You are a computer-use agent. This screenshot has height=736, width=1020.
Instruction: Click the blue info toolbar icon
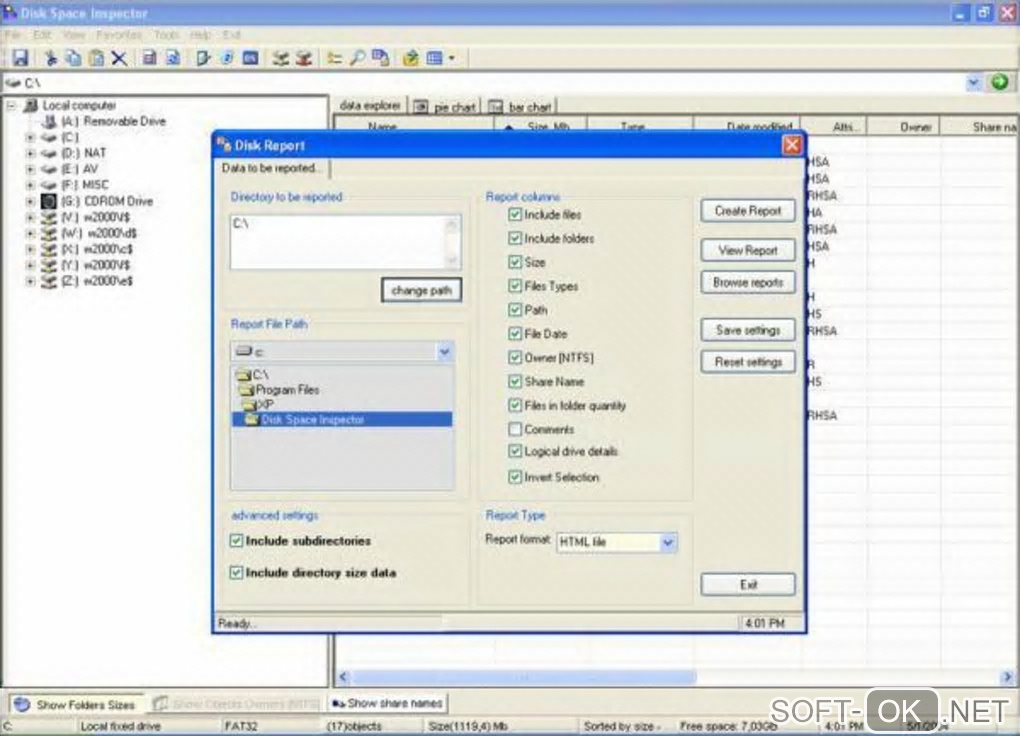227,58
